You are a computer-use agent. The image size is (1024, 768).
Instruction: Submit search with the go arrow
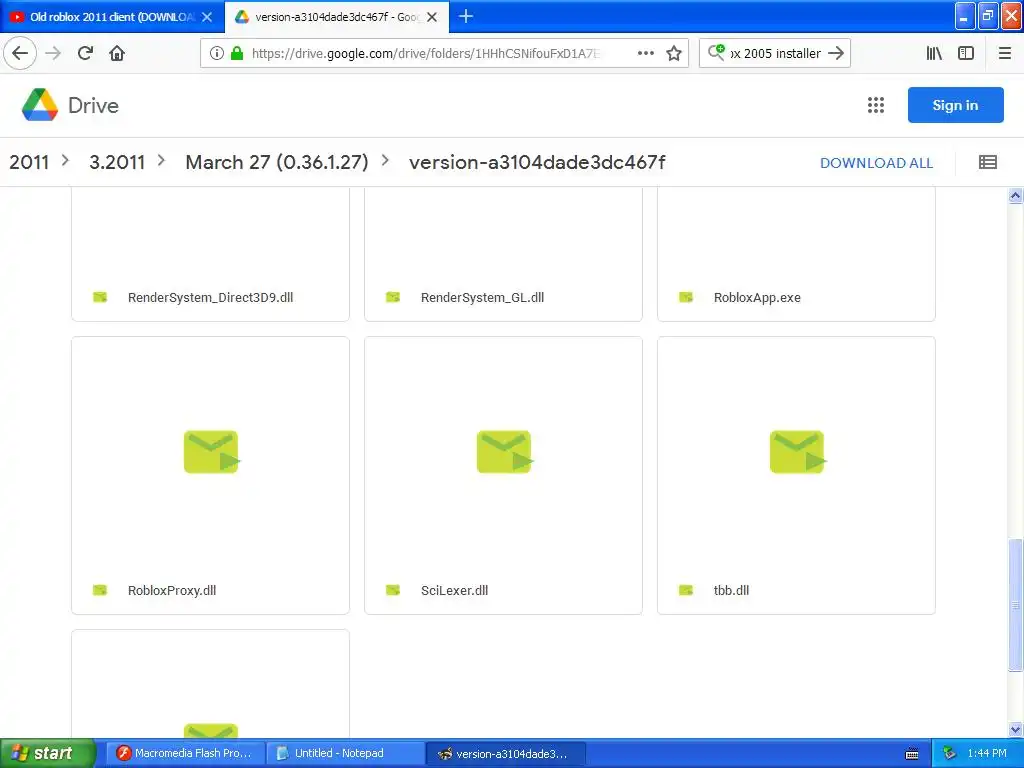836,53
